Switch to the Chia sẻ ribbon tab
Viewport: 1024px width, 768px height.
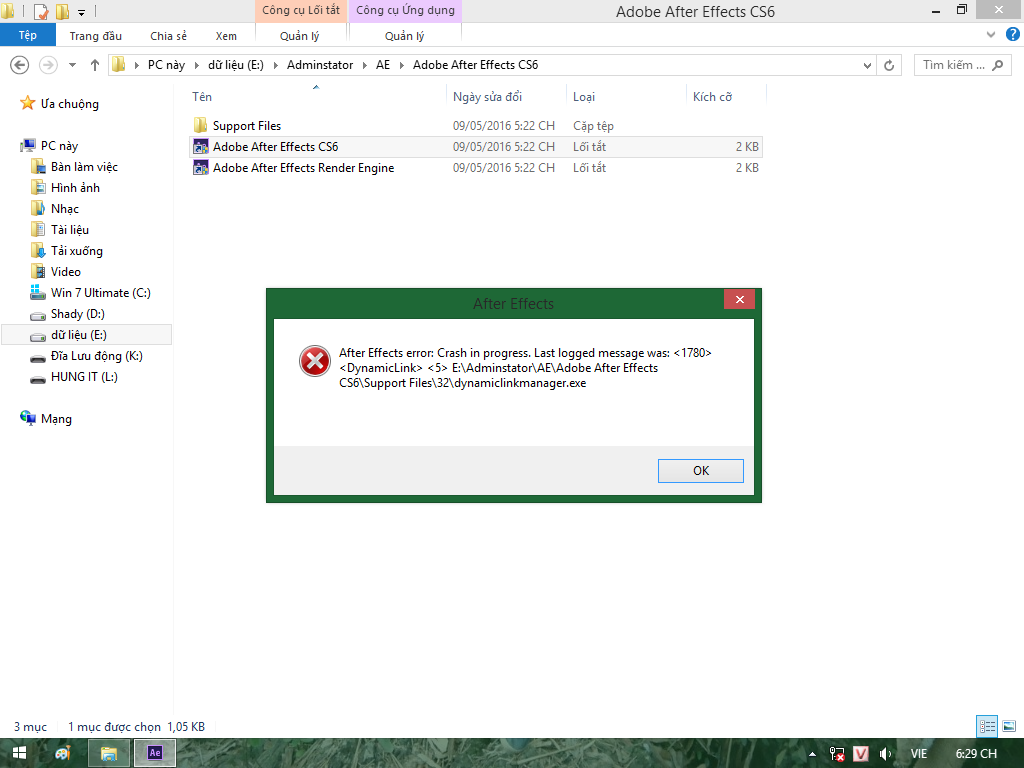point(168,36)
